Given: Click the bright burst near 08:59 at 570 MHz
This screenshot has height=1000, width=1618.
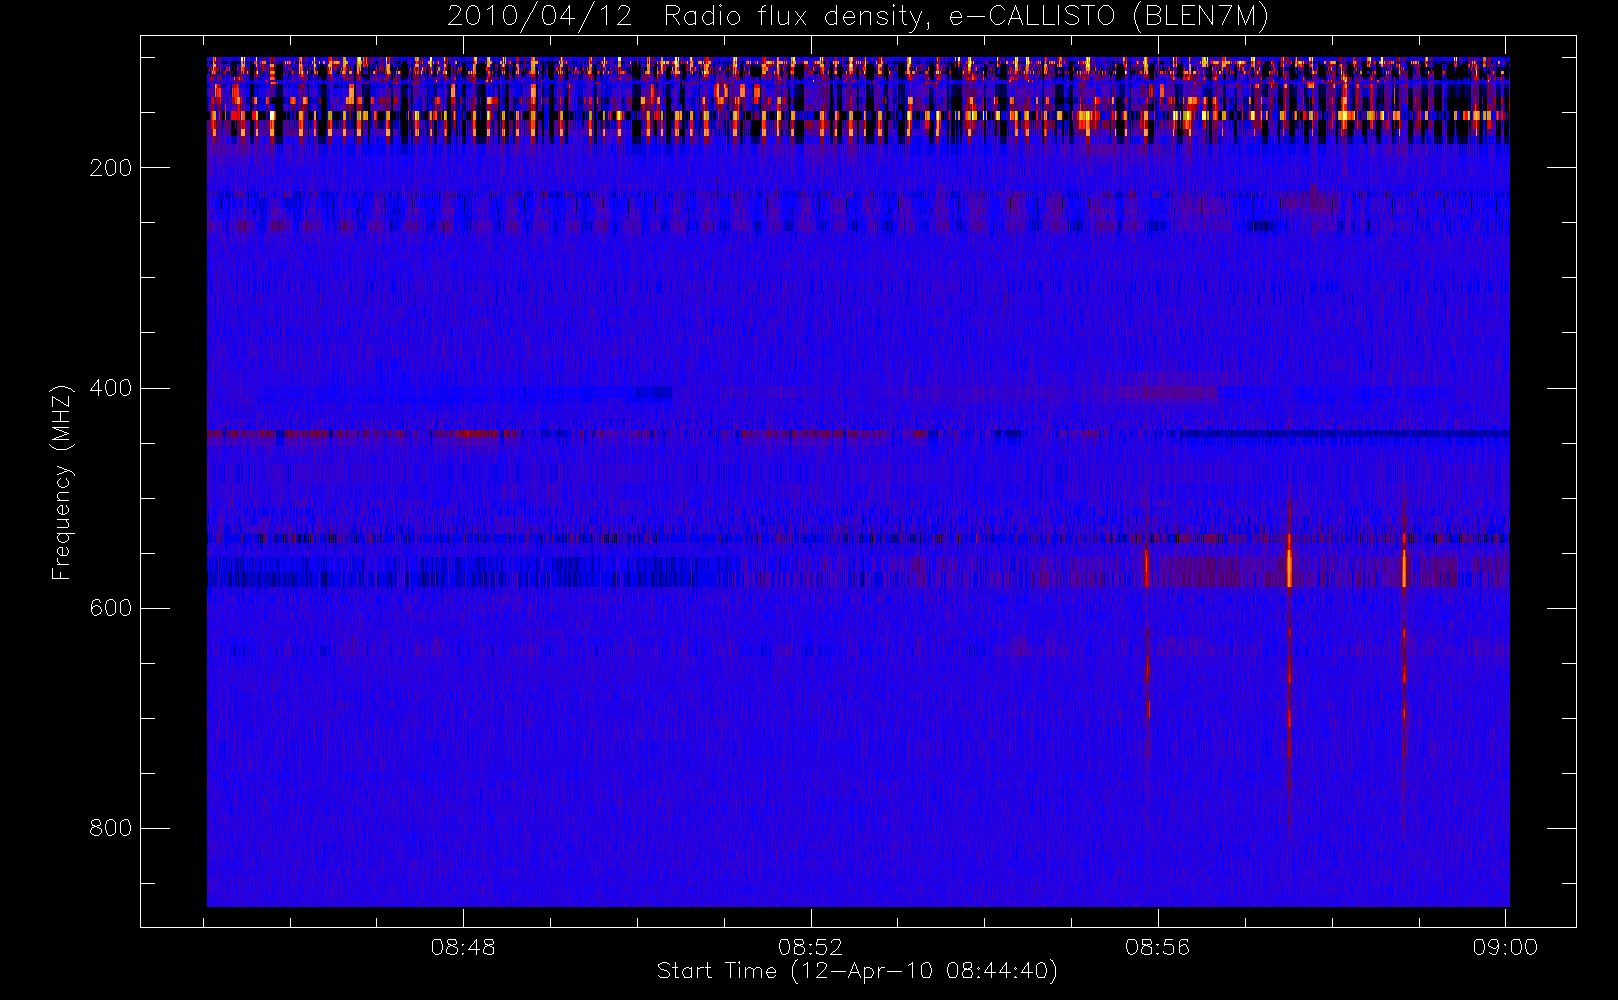Looking at the screenshot, I should pos(1404,569).
